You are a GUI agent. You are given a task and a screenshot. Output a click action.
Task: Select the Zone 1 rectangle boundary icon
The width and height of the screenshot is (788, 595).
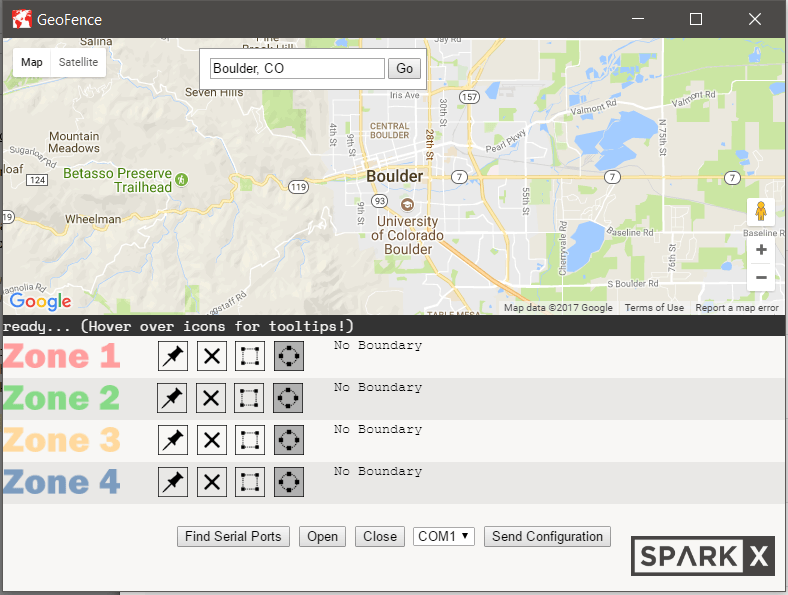(x=250, y=356)
